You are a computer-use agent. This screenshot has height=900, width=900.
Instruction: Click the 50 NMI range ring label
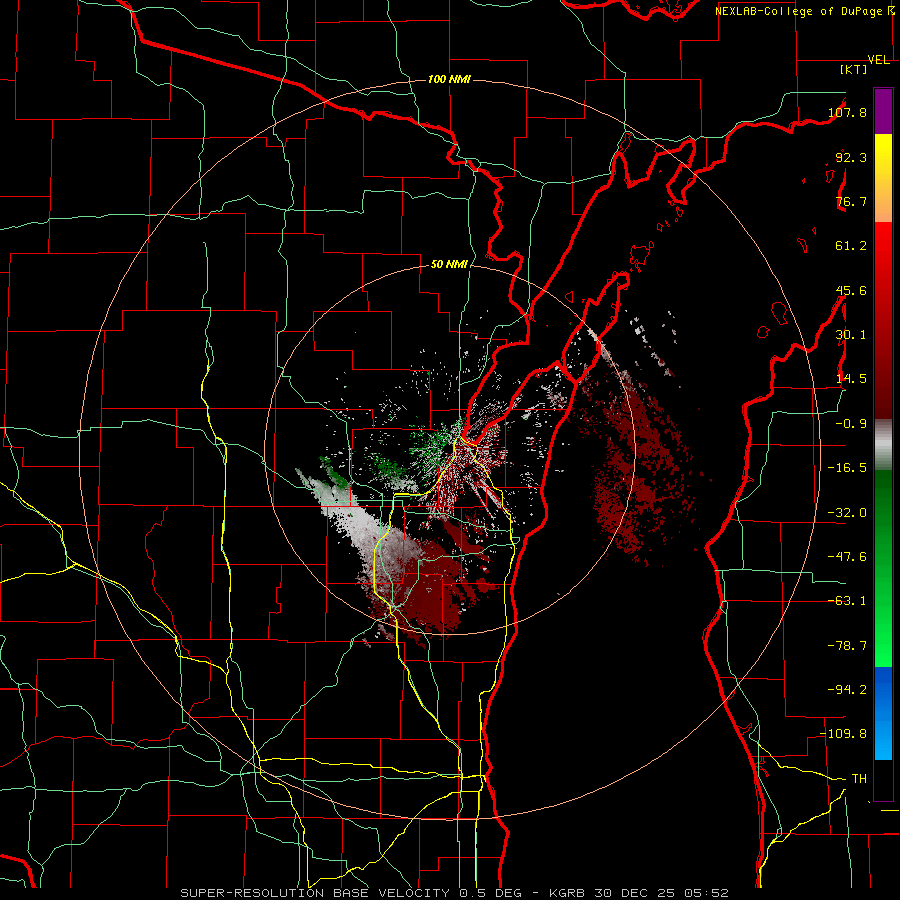tap(449, 264)
